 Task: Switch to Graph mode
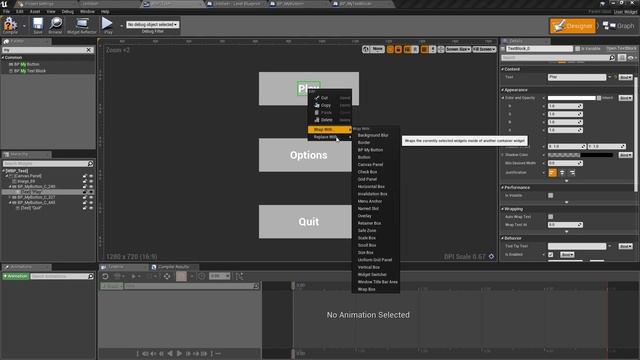619,26
